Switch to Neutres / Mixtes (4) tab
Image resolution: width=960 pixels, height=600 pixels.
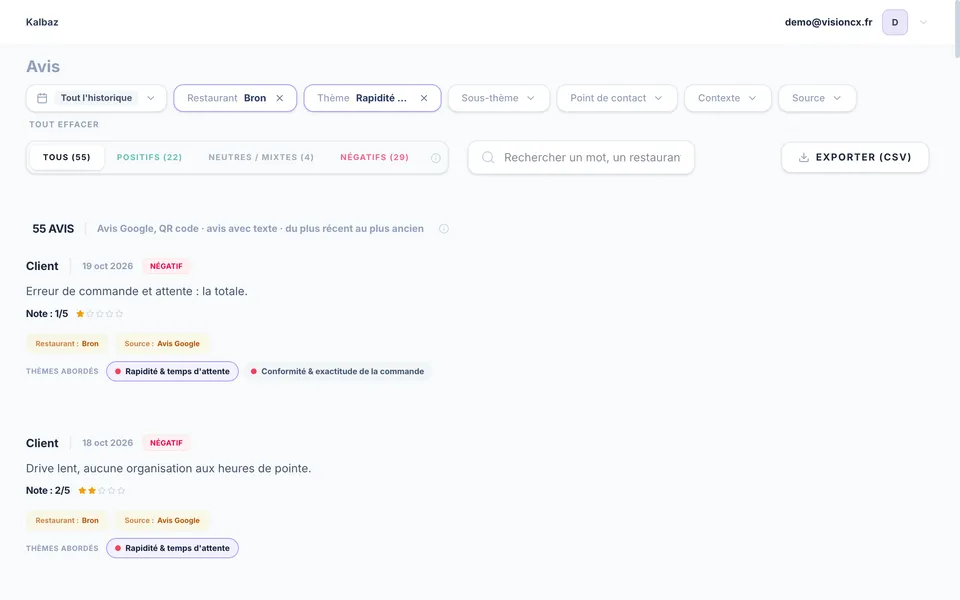(261, 157)
